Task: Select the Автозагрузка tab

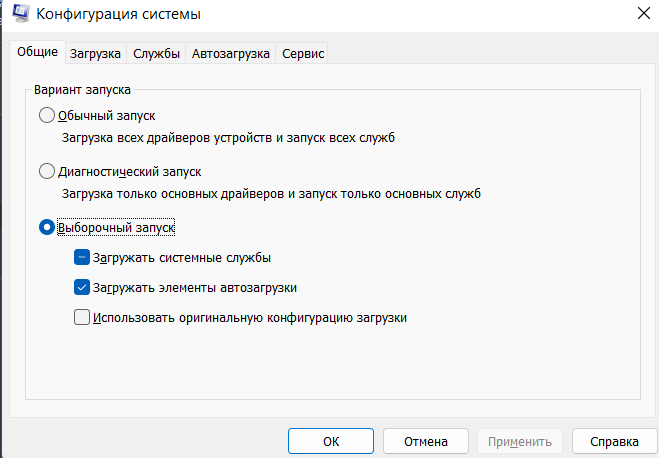Action: (x=231, y=54)
